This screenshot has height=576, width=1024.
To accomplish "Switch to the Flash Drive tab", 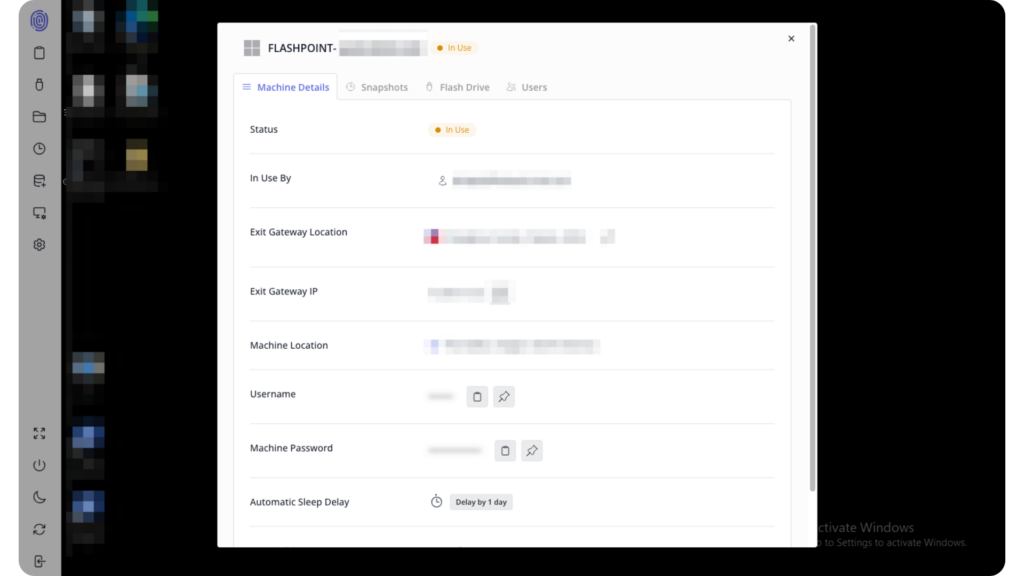I will (457, 87).
